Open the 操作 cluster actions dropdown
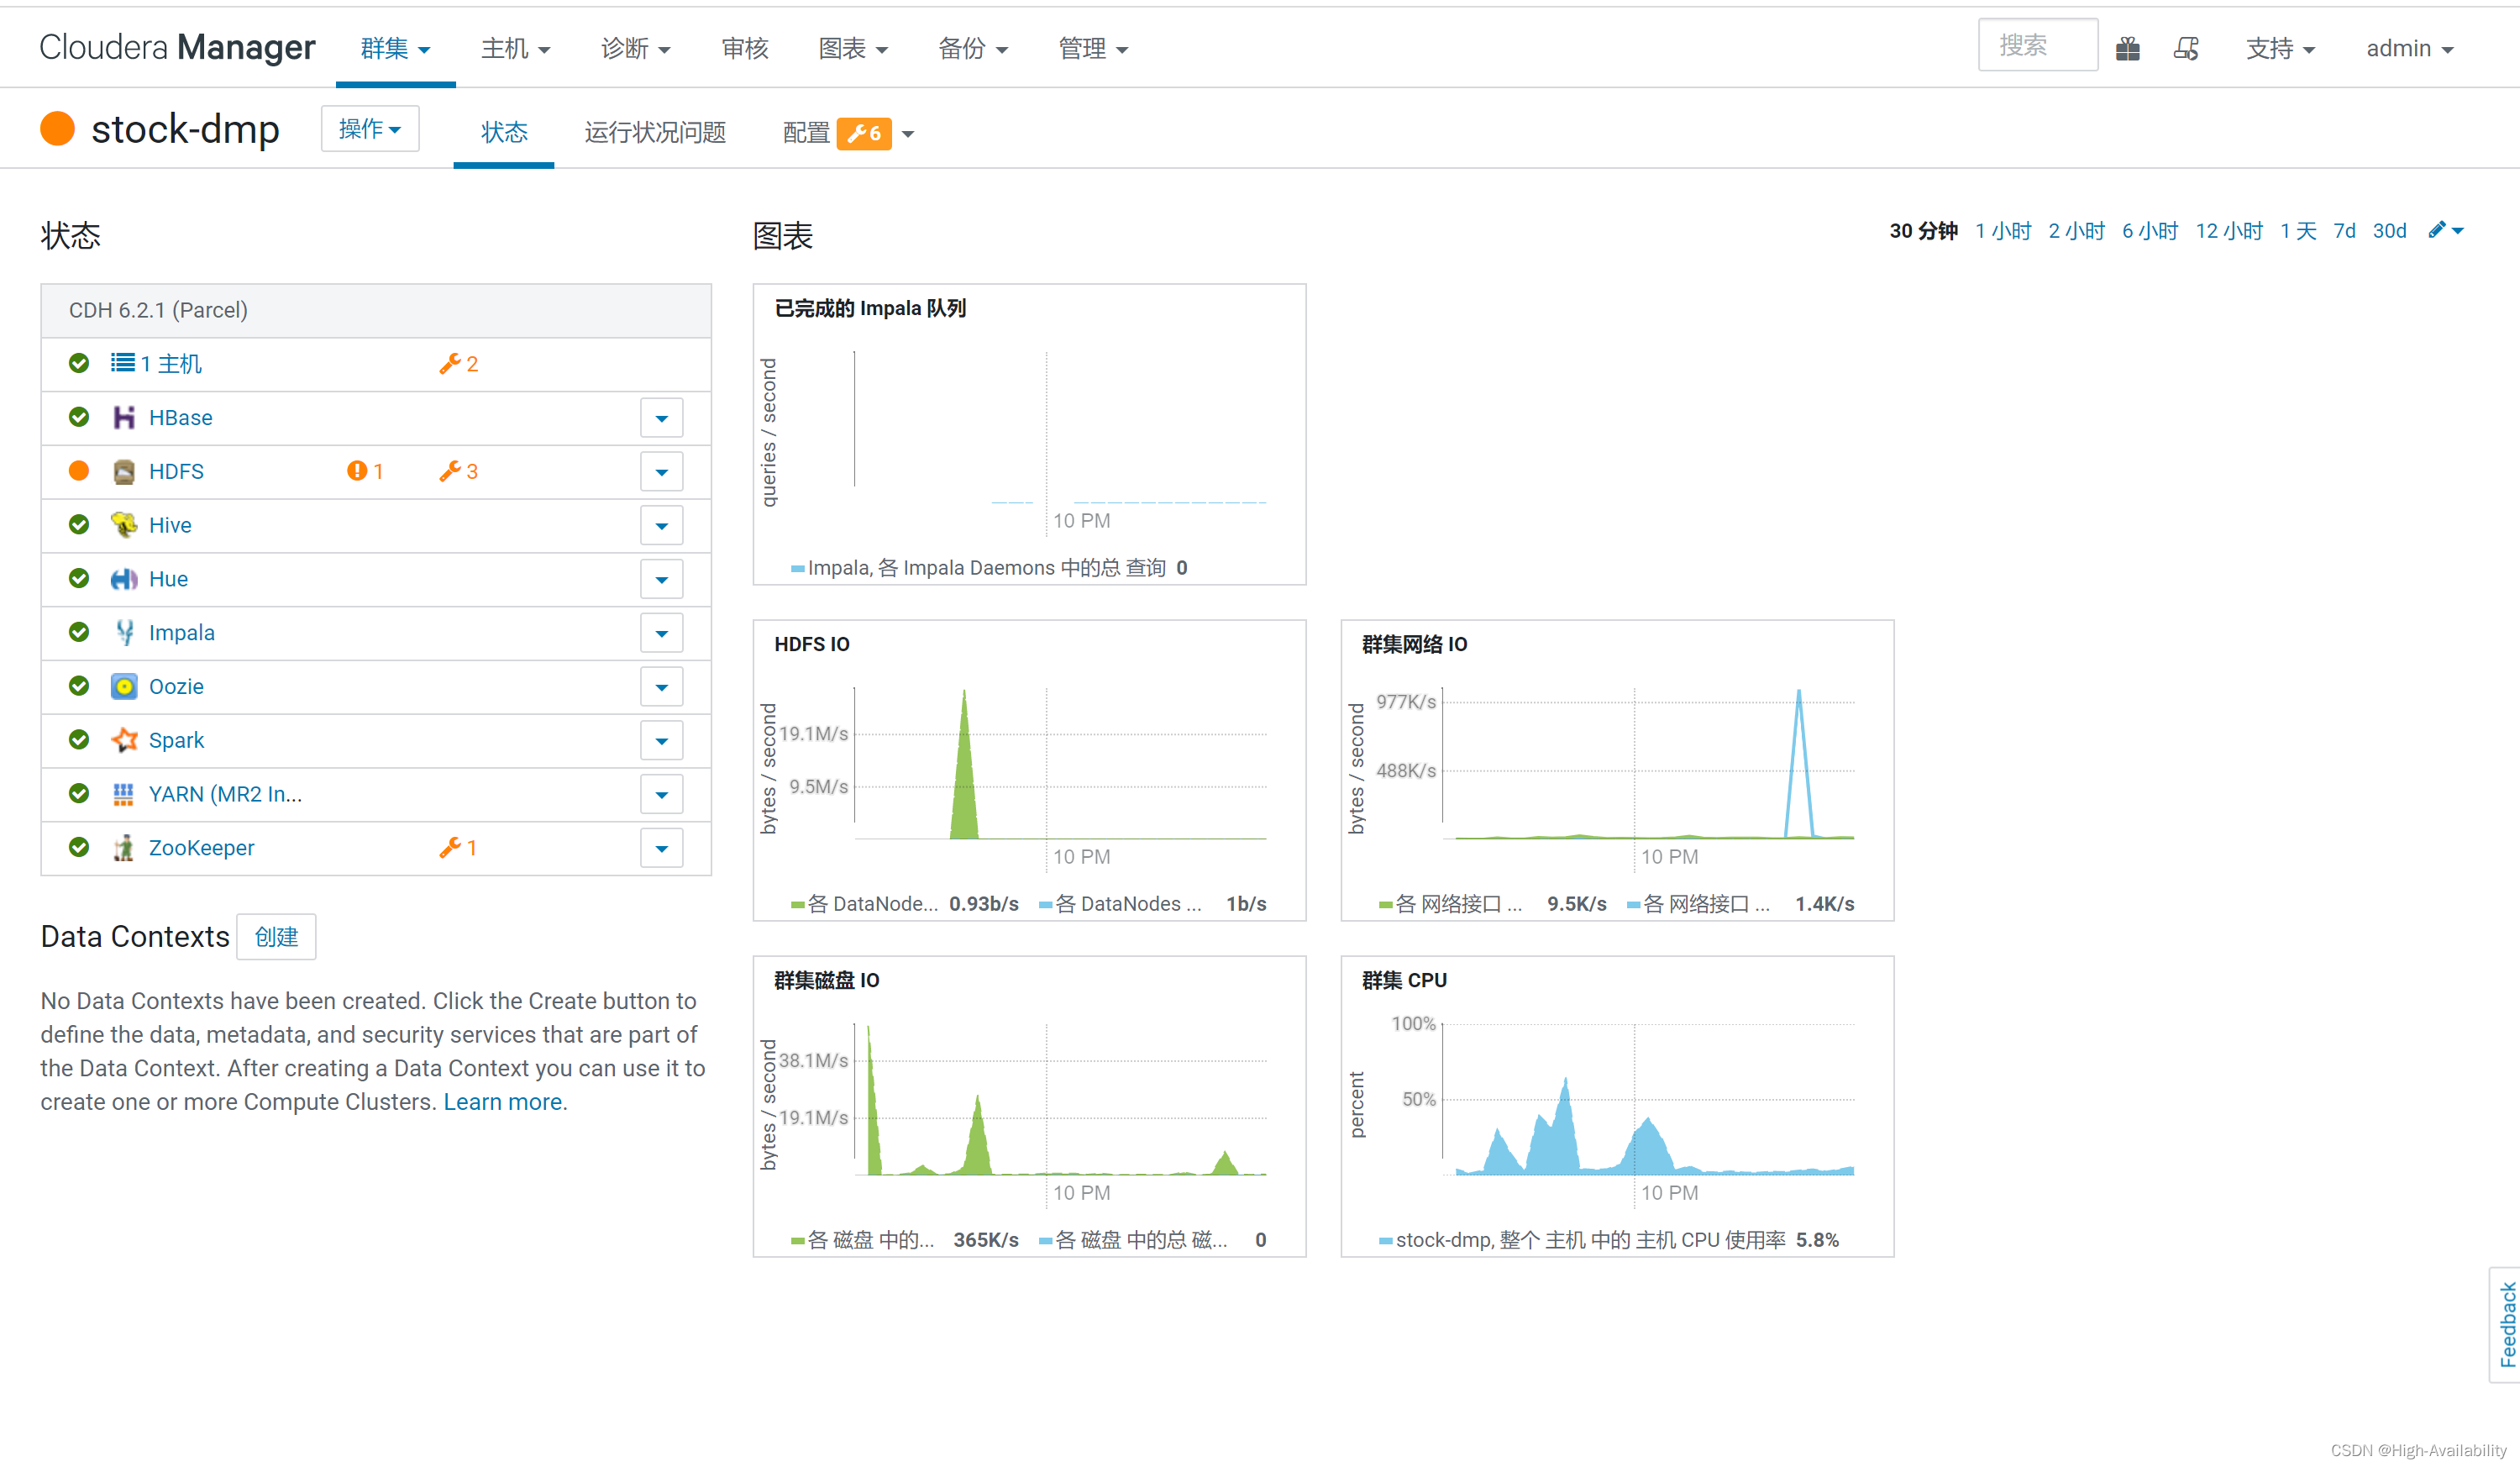The image size is (2520, 1467). point(369,129)
